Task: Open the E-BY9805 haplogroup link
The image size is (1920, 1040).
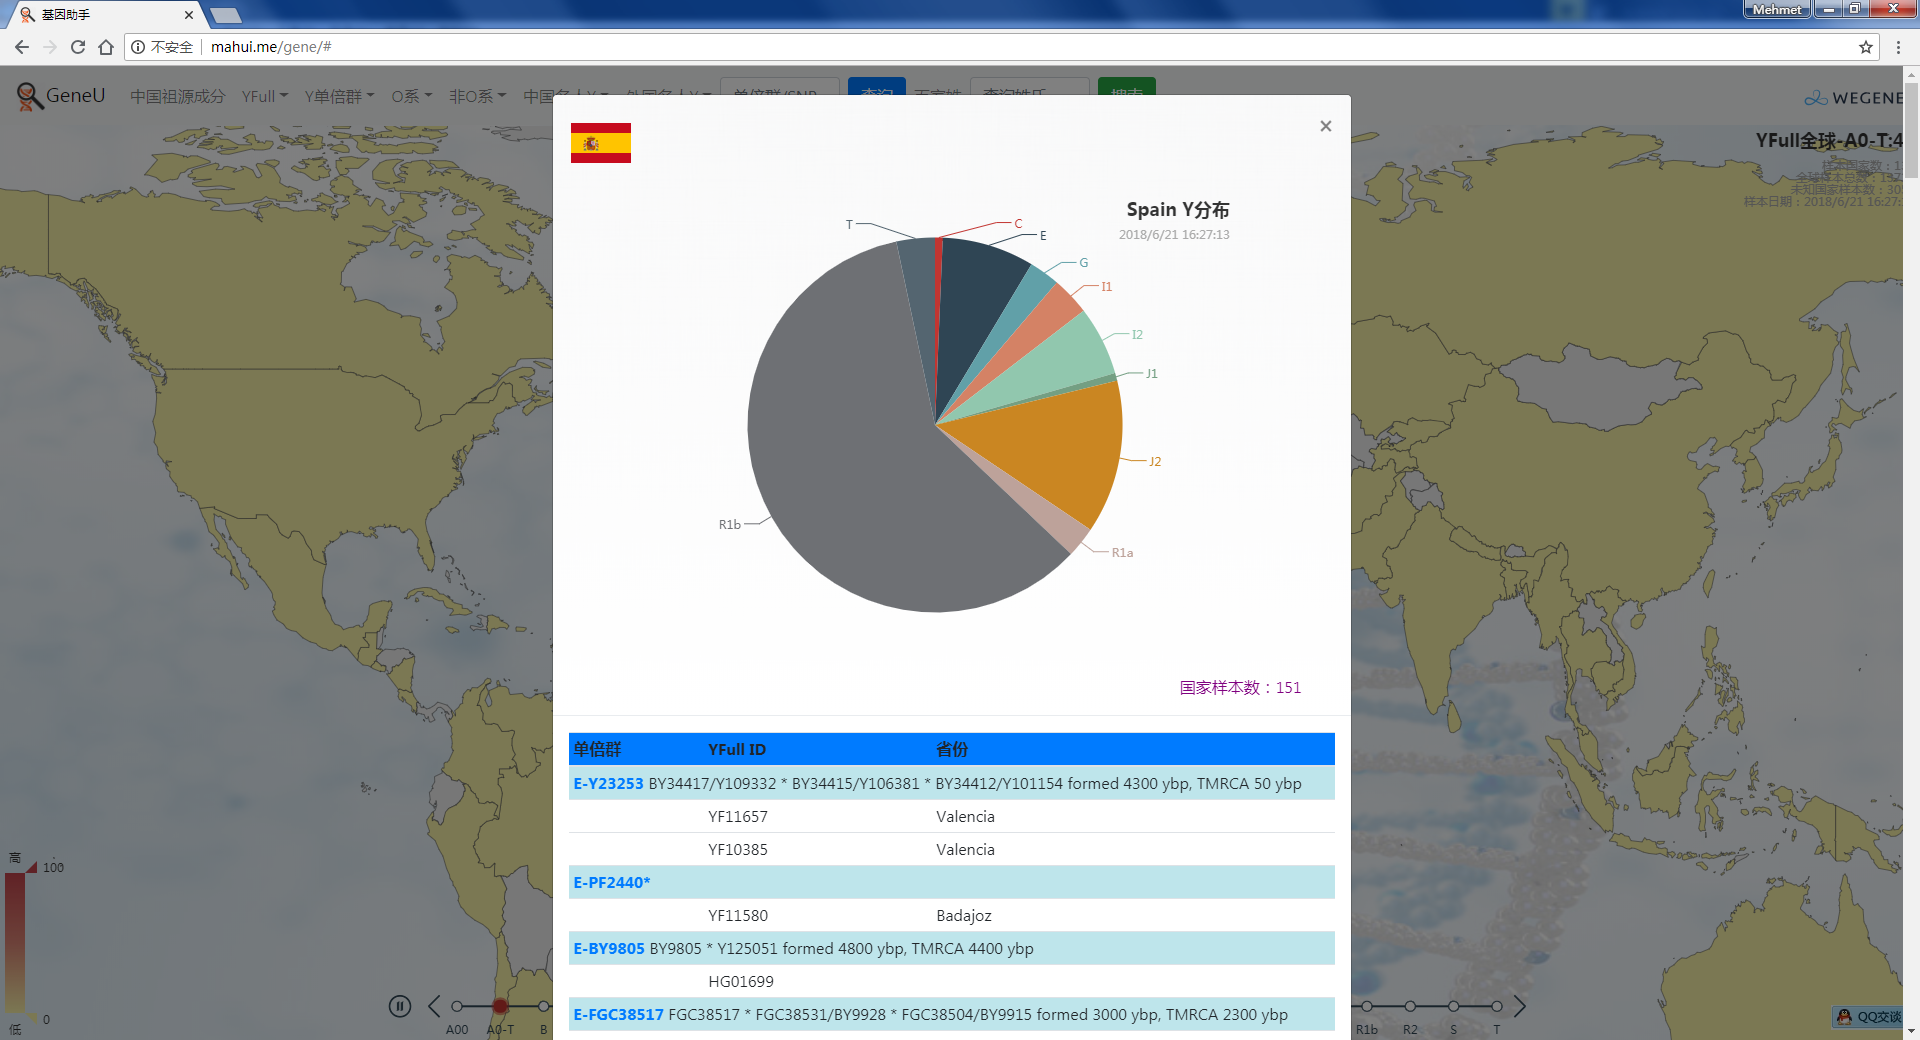Action: [608, 948]
